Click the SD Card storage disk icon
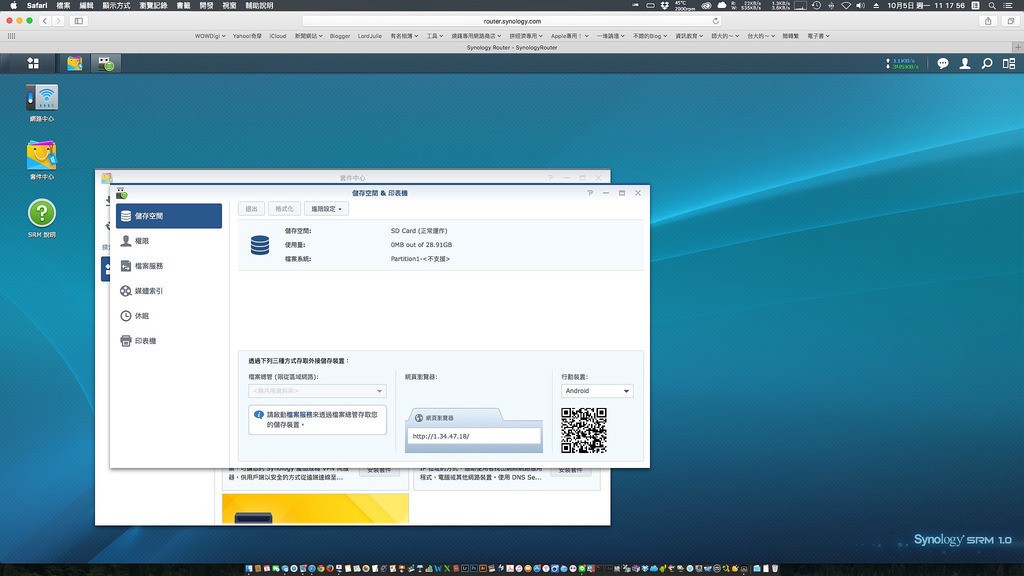 [260, 245]
